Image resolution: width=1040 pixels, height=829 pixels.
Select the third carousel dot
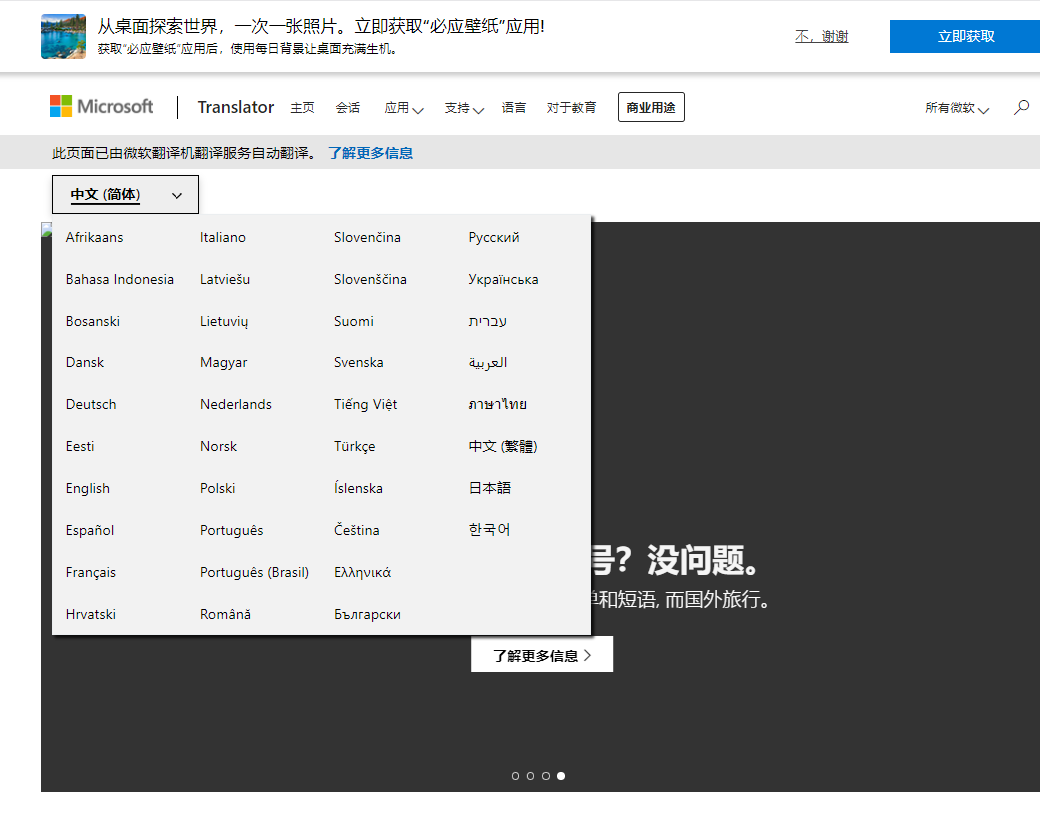(x=546, y=776)
